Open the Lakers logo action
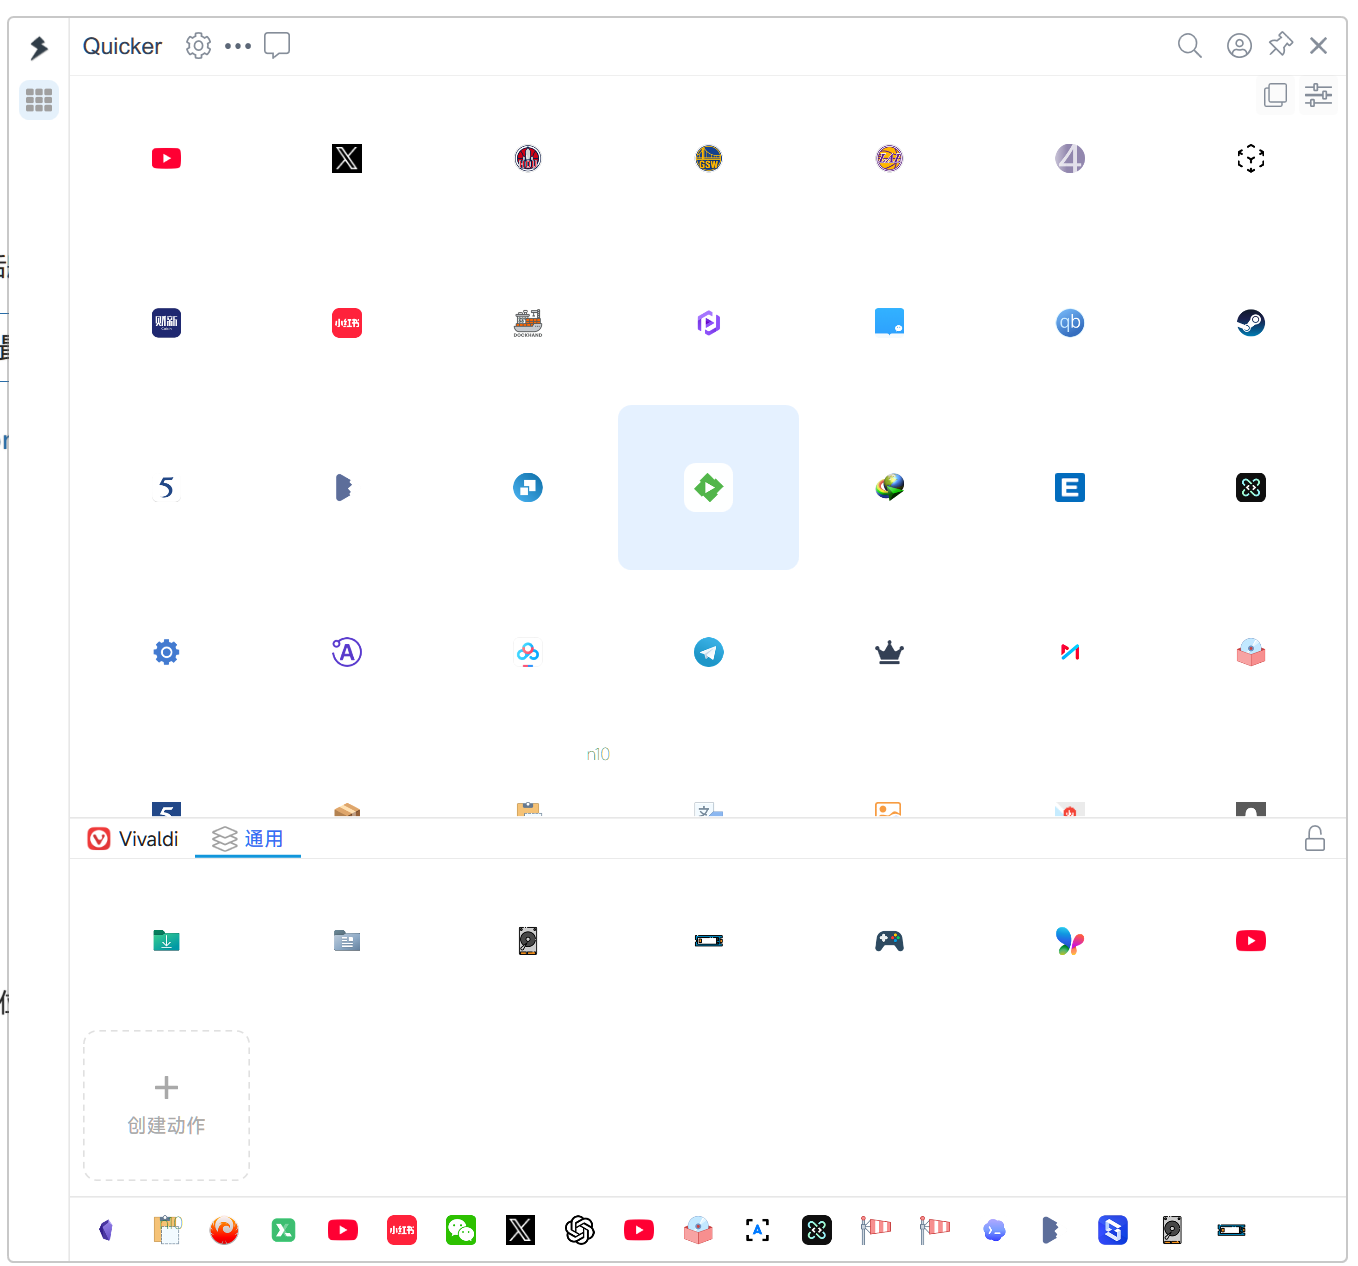Screen dimensions: 1358x1266 click(889, 158)
